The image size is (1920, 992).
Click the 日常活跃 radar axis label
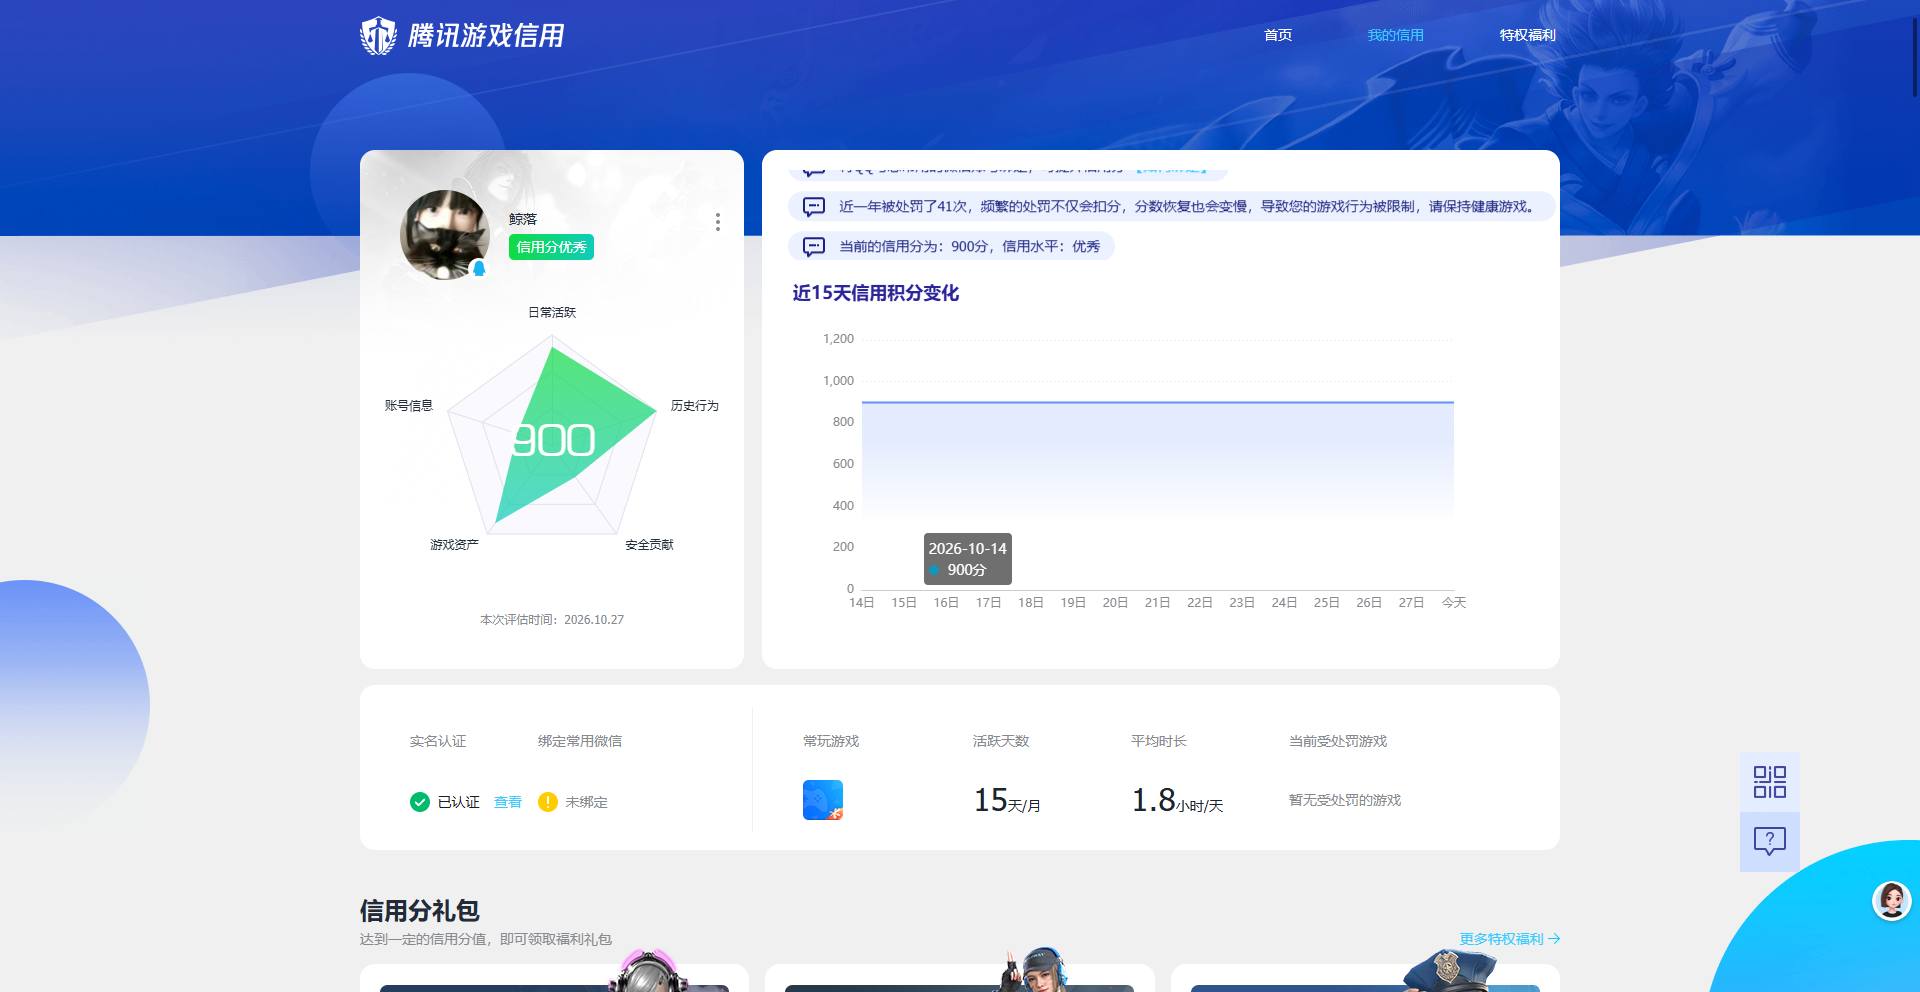[x=552, y=312]
